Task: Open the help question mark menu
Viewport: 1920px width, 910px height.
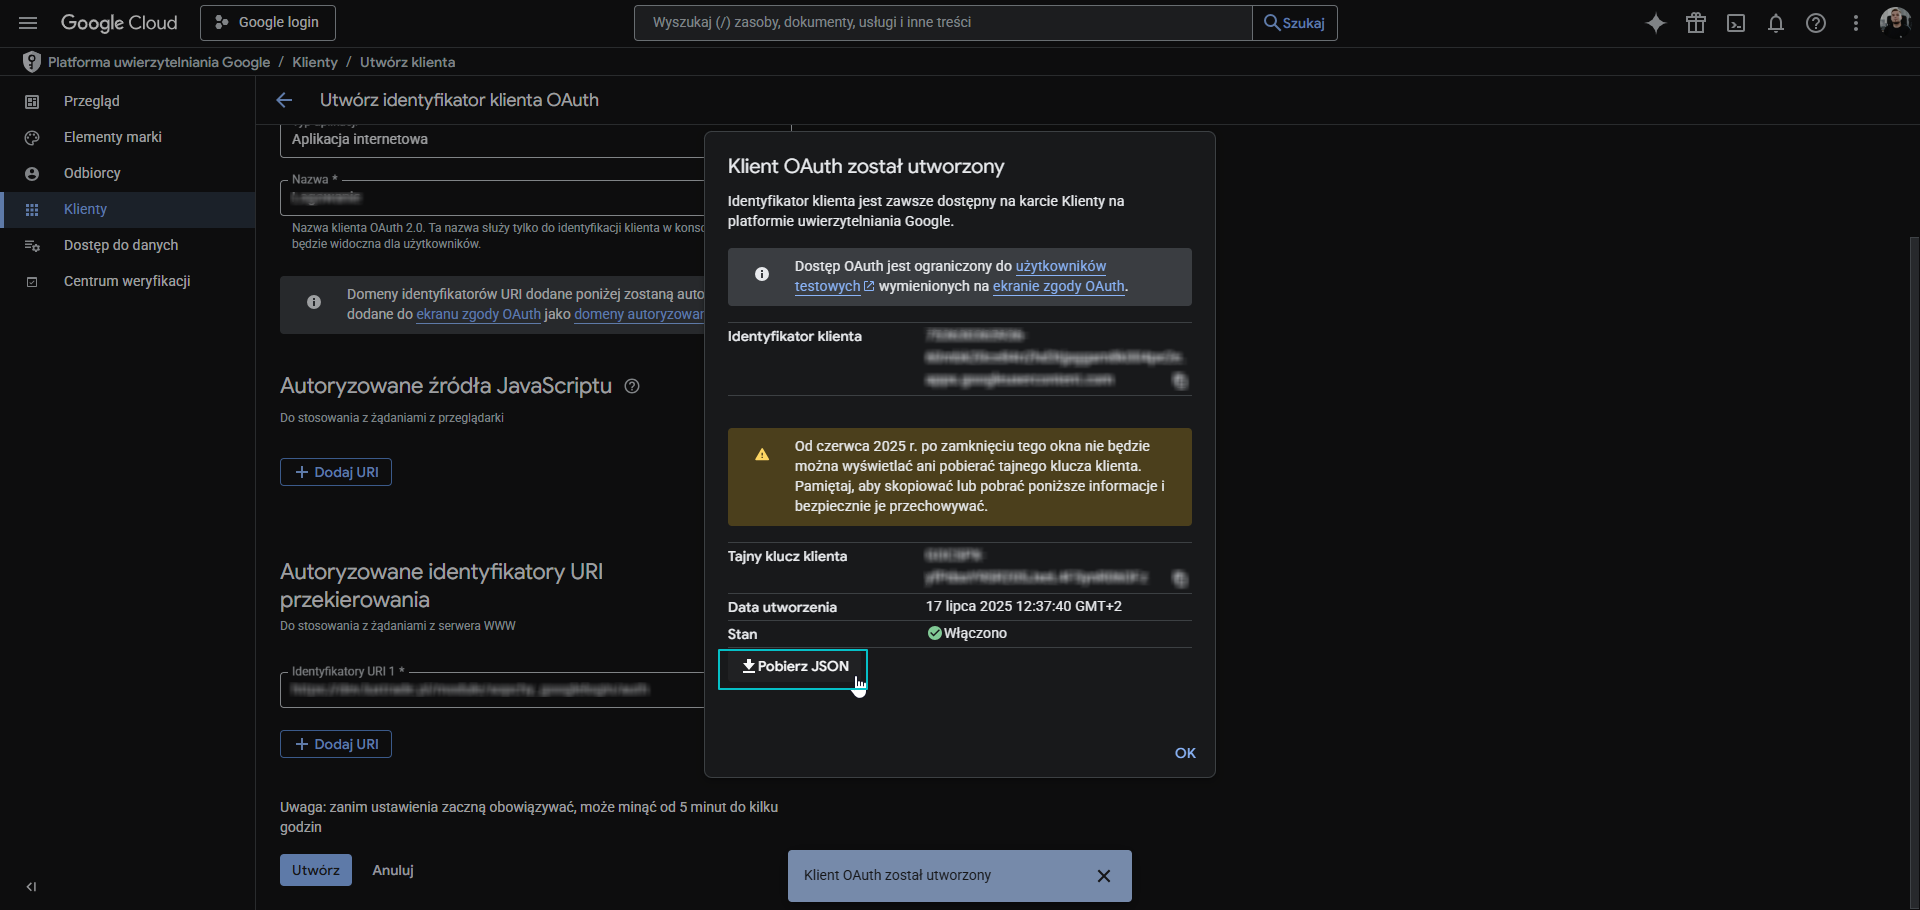Action: pos(1816,23)
